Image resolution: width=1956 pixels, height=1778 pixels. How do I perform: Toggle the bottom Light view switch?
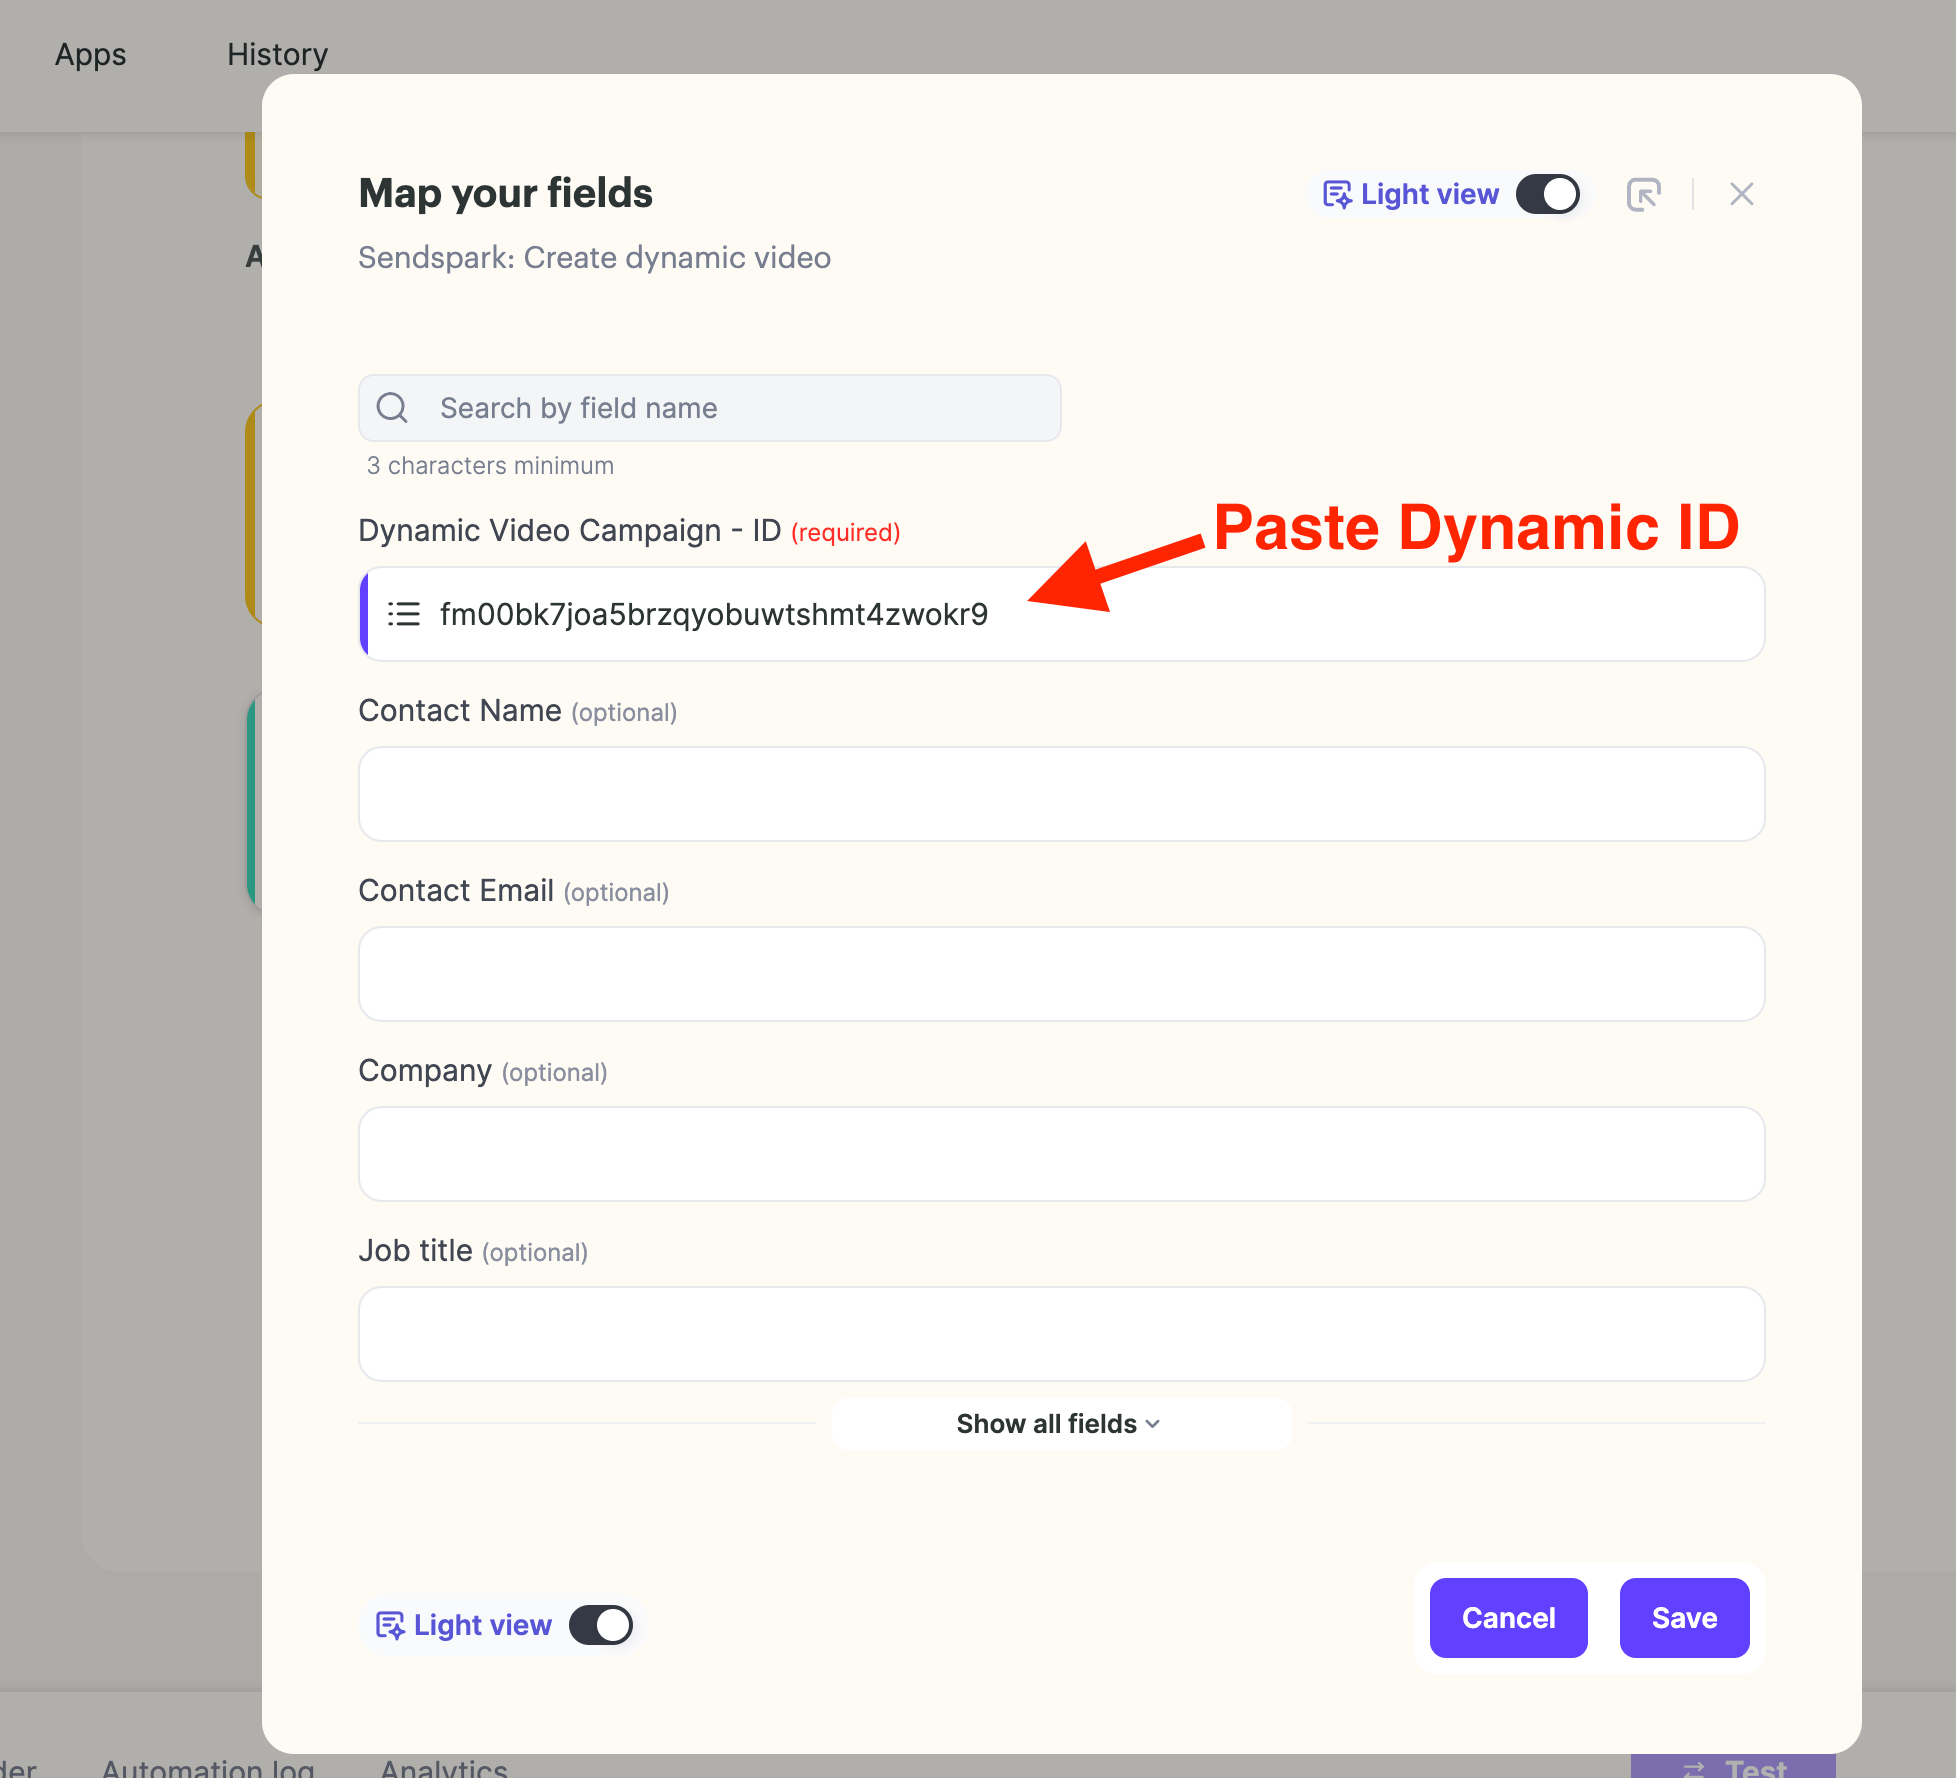[x=600, y=1625]
